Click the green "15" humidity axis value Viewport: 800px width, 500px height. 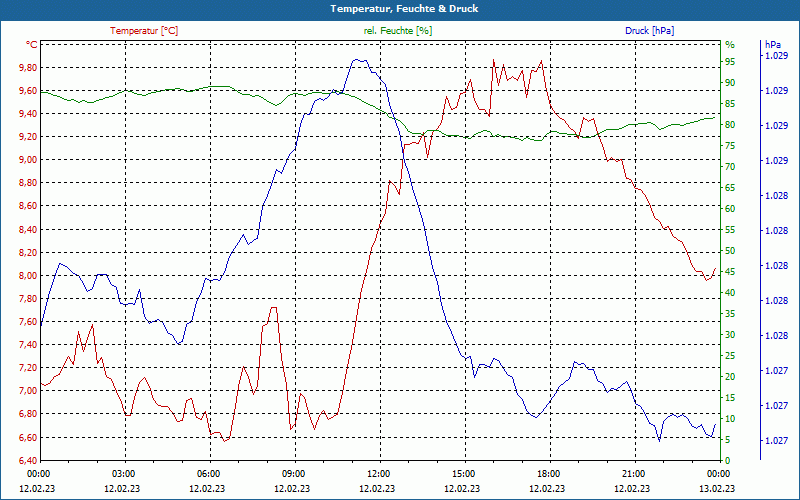[x=730, y=398]
